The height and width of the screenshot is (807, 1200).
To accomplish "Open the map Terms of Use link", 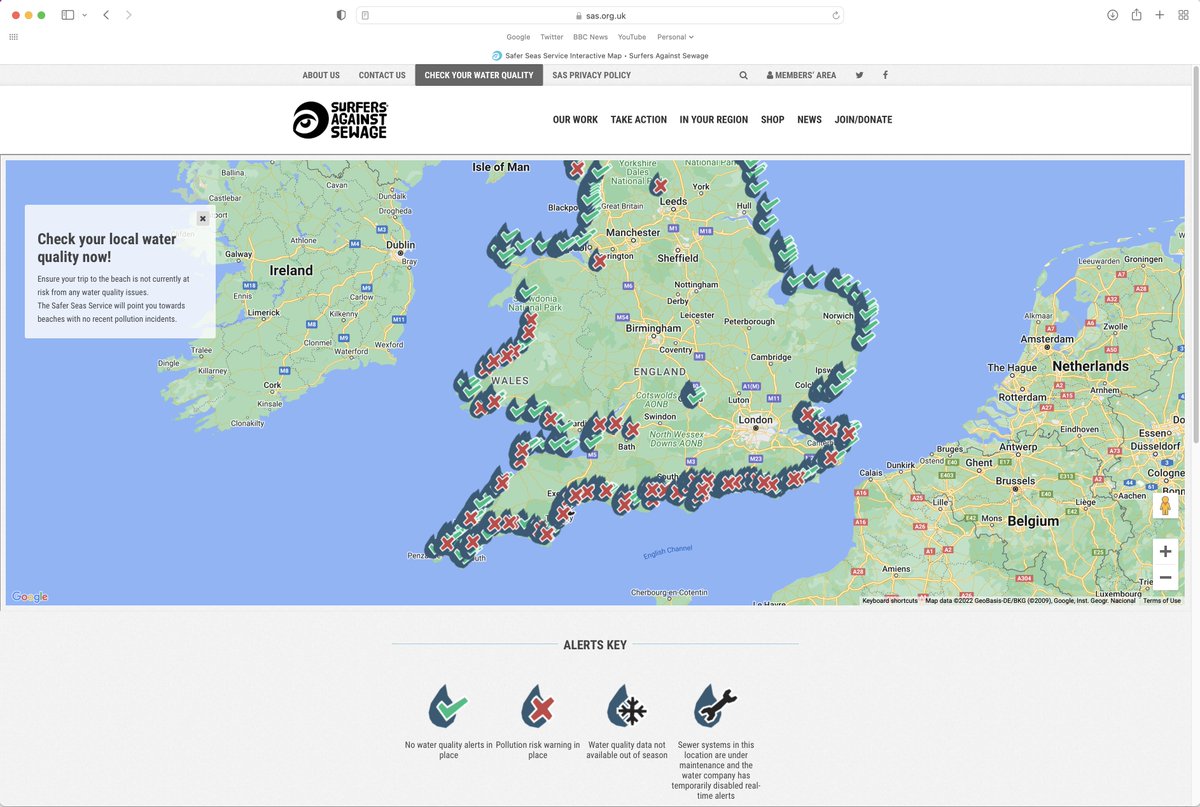I will [1162, 601].
